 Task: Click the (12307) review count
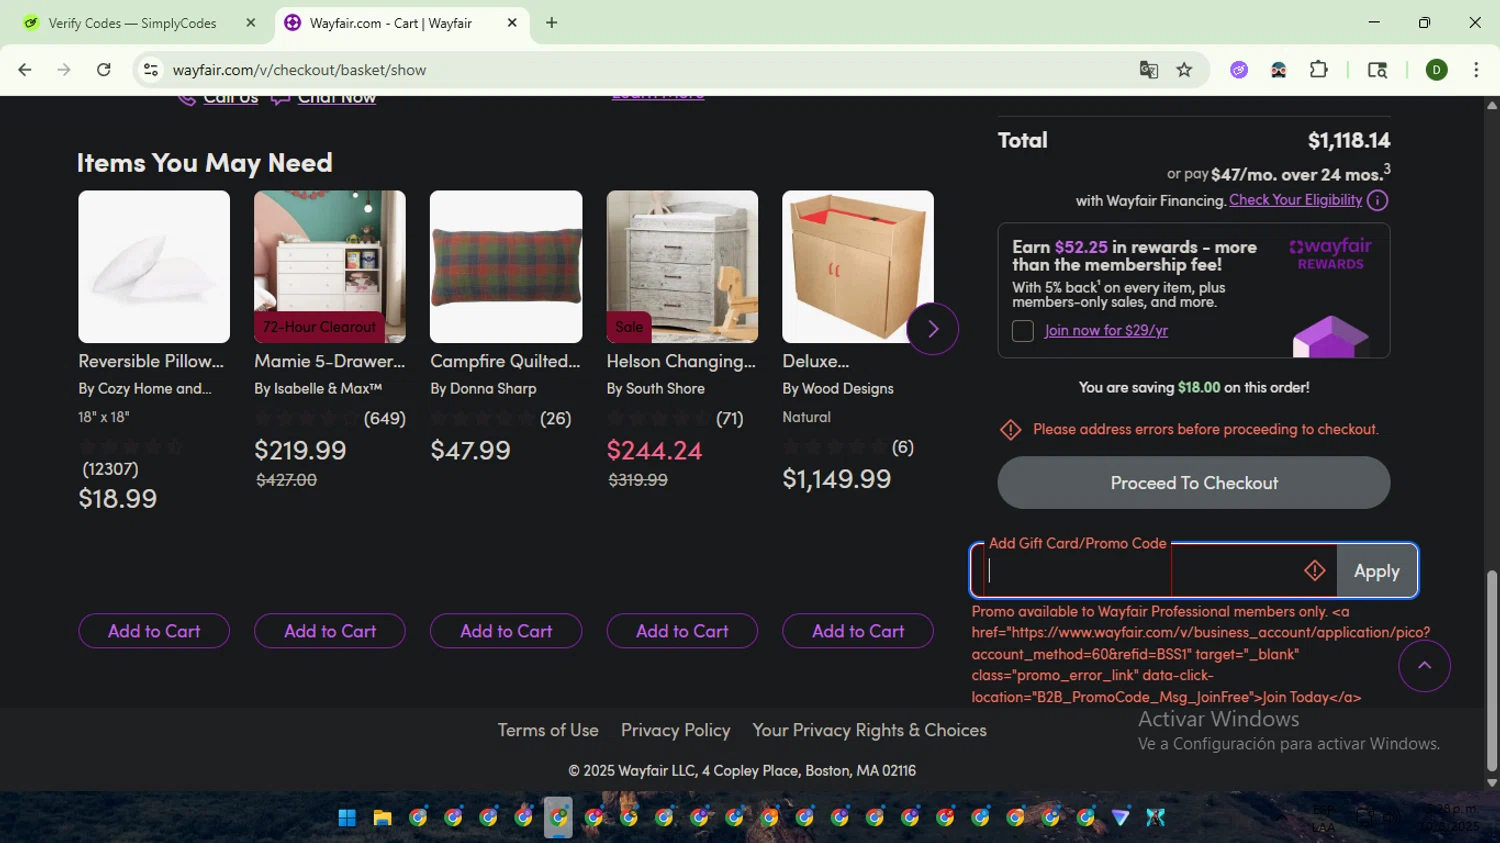(110, 469)
